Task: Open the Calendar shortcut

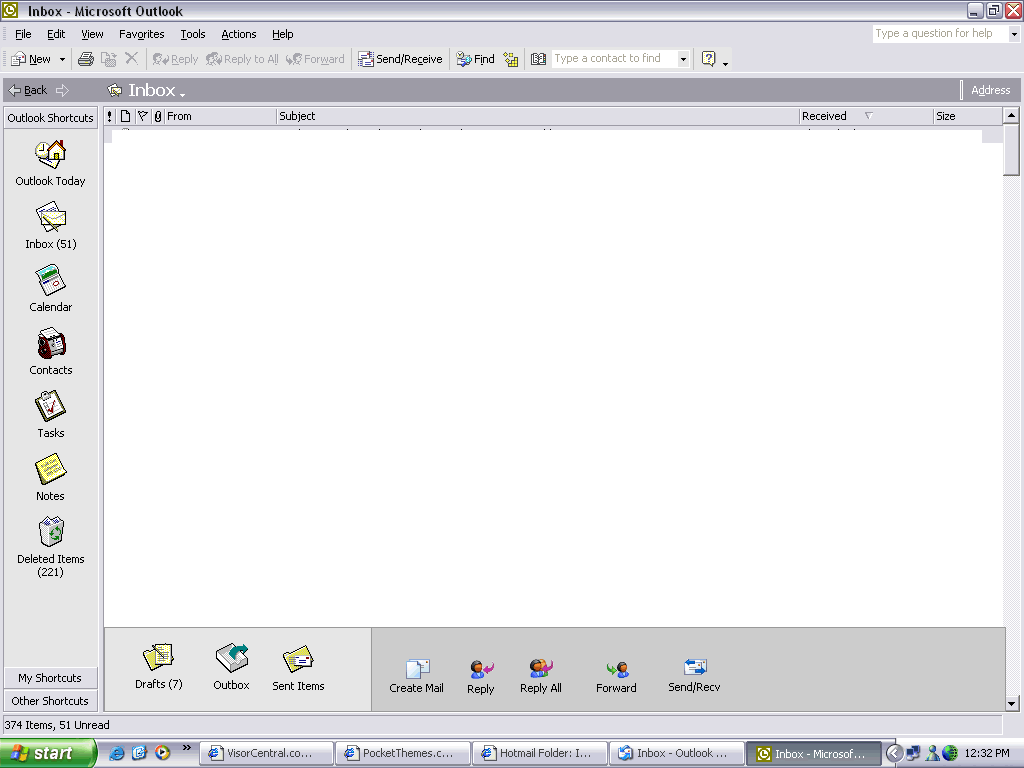Action: click(50, 281)
